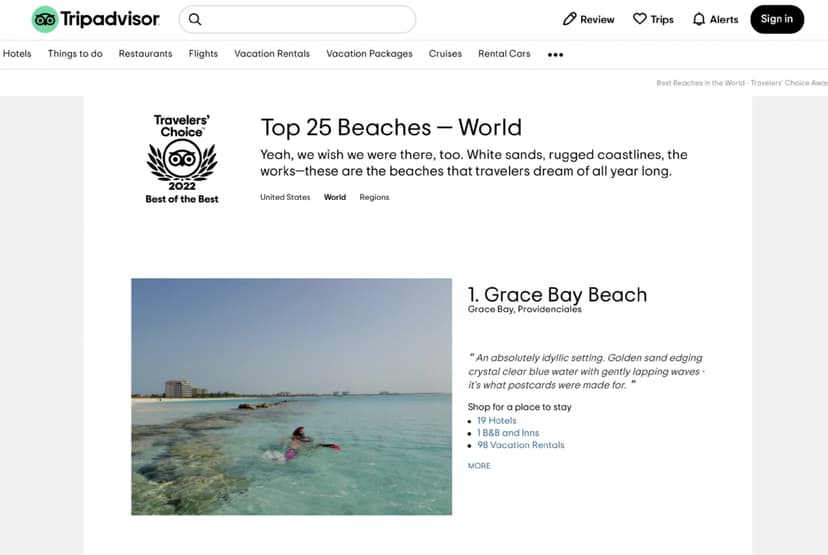828x555 pixels.
Task: Switch to the Regions tab
Action: click(x=374, y=197)
